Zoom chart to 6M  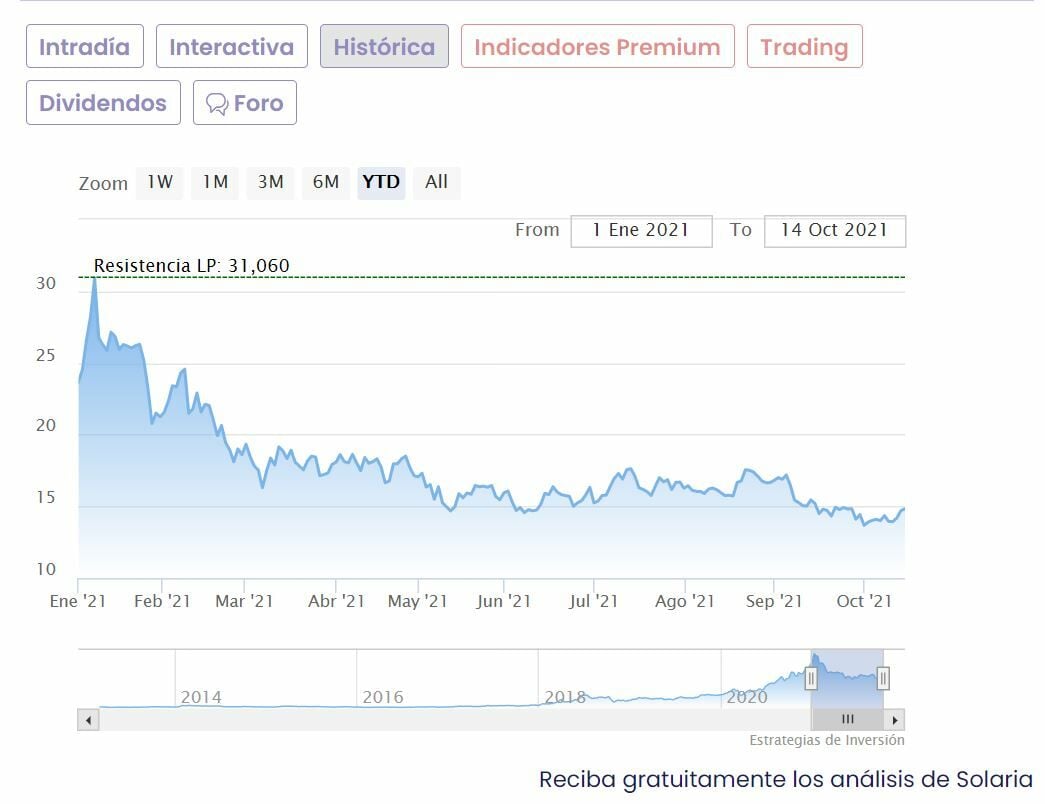[x=326, y=182]
